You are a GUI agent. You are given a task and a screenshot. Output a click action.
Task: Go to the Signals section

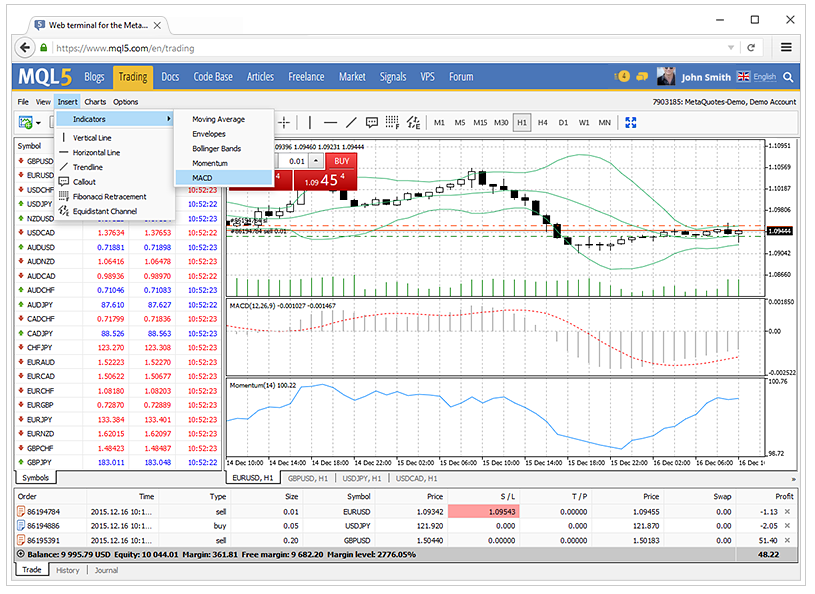tap(393, 77)
